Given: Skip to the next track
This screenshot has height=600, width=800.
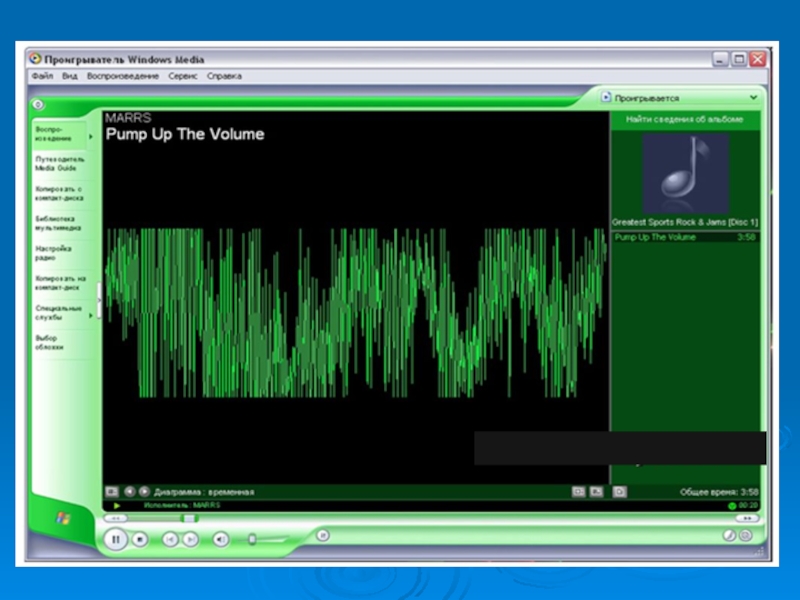Looking at the screenshot, I should pos(189,539).
